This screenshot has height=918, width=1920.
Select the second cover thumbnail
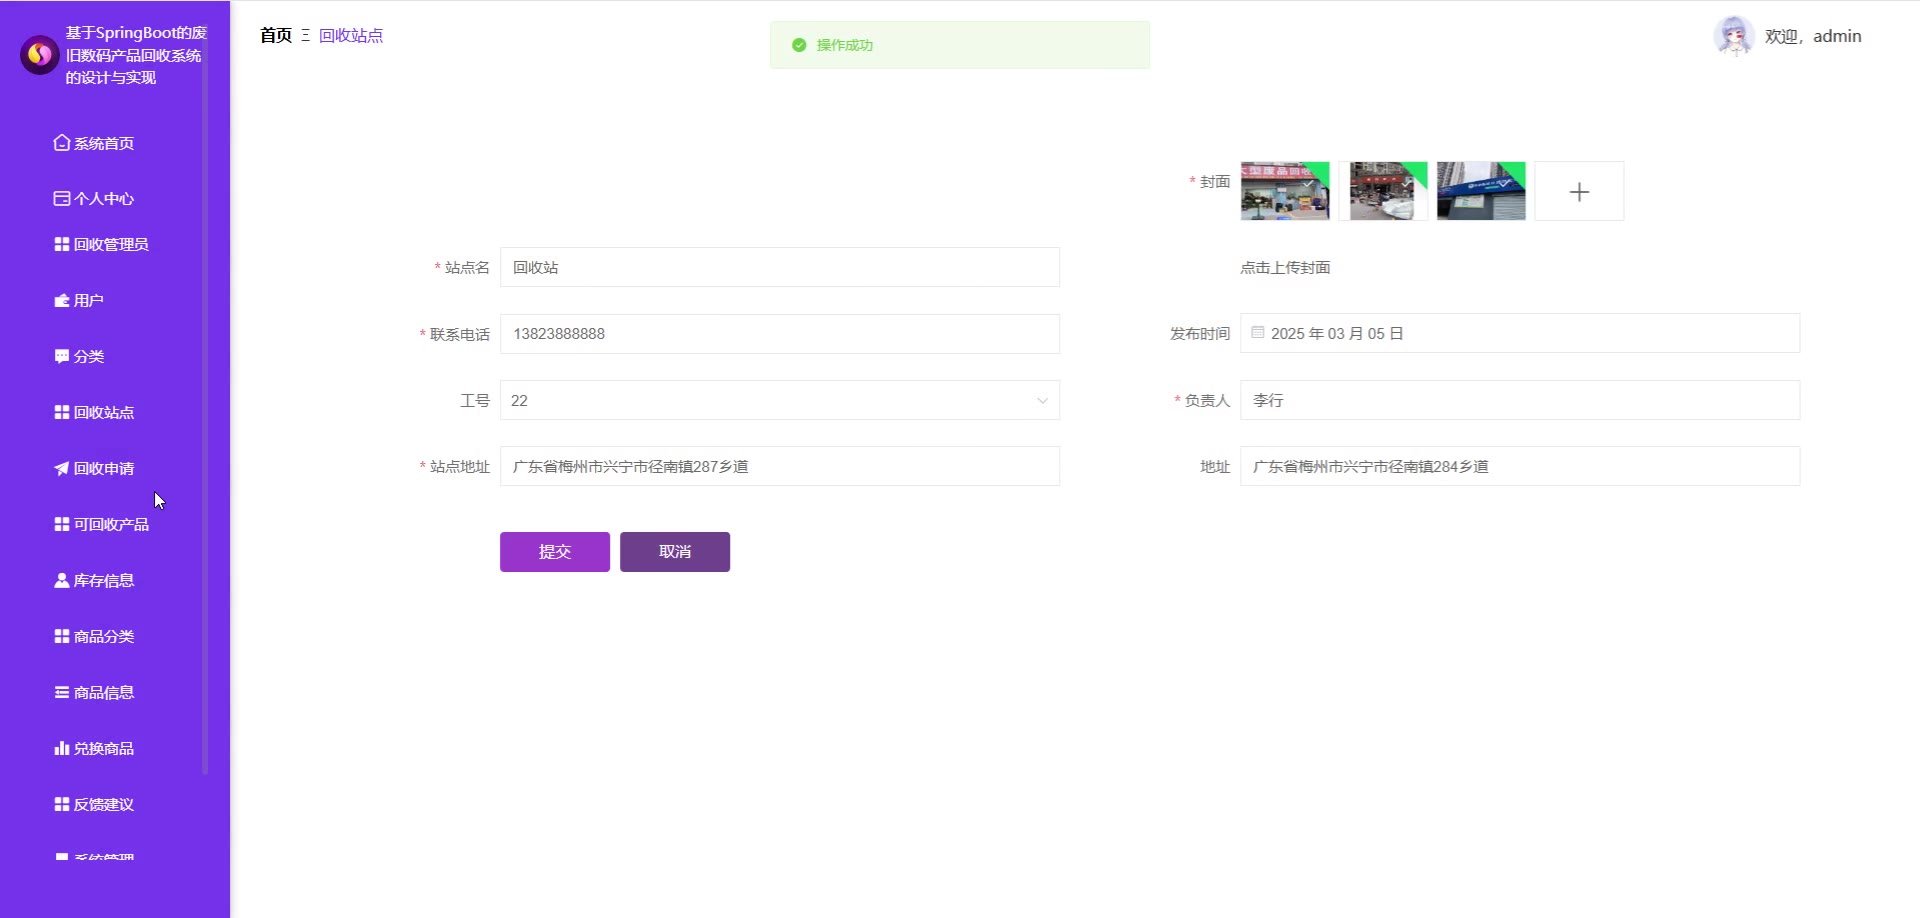tap(1383, 191)
